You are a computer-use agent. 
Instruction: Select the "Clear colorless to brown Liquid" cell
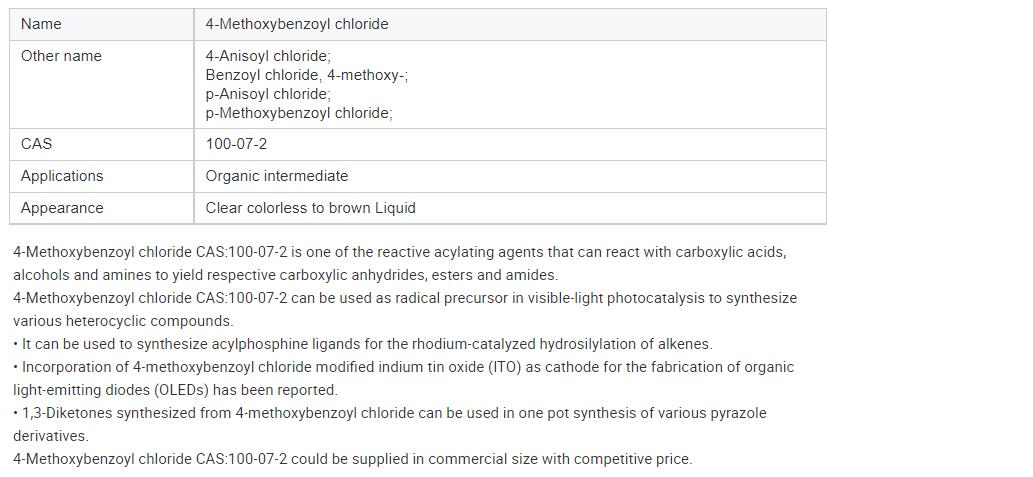(x=310, y=208)
